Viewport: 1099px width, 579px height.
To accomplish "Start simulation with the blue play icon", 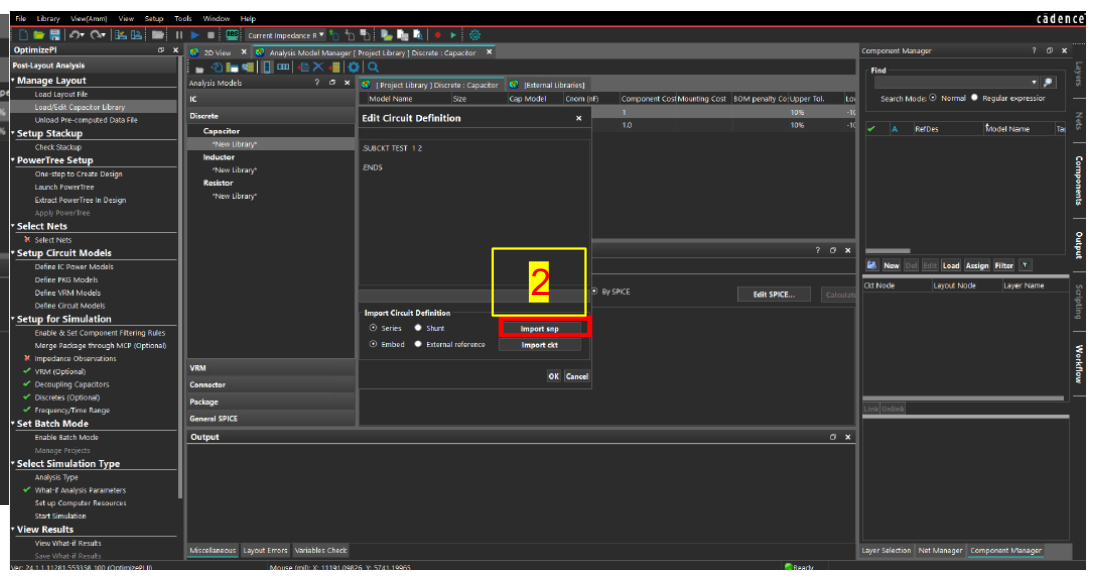I will 195,35.
